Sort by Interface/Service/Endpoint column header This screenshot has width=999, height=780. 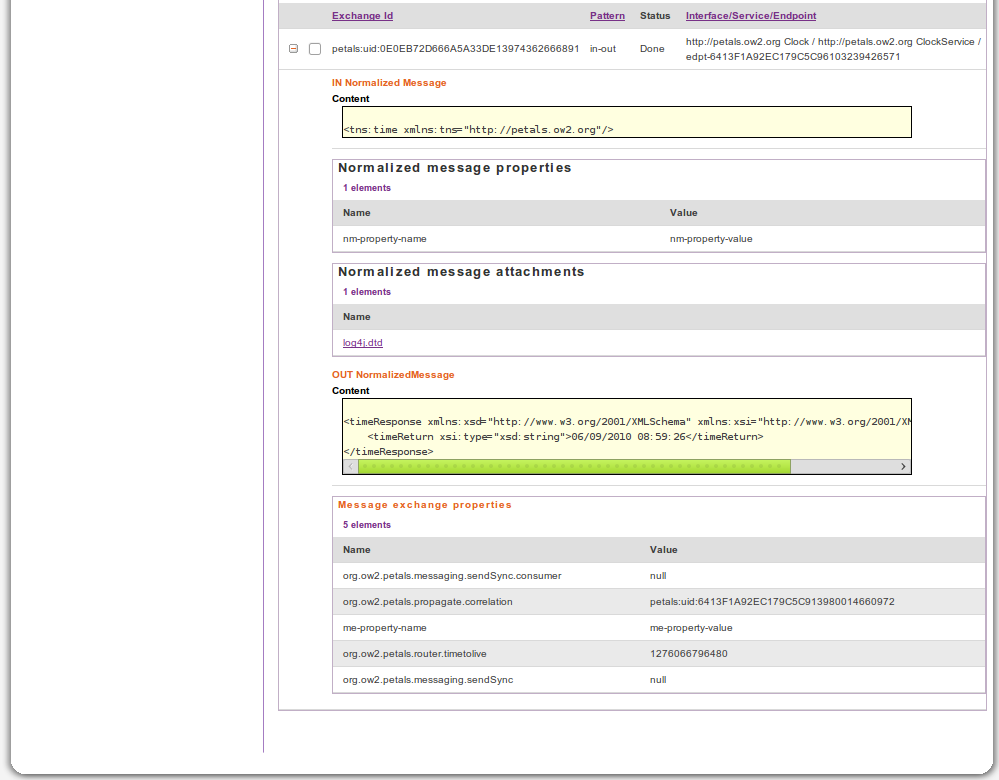751,16
